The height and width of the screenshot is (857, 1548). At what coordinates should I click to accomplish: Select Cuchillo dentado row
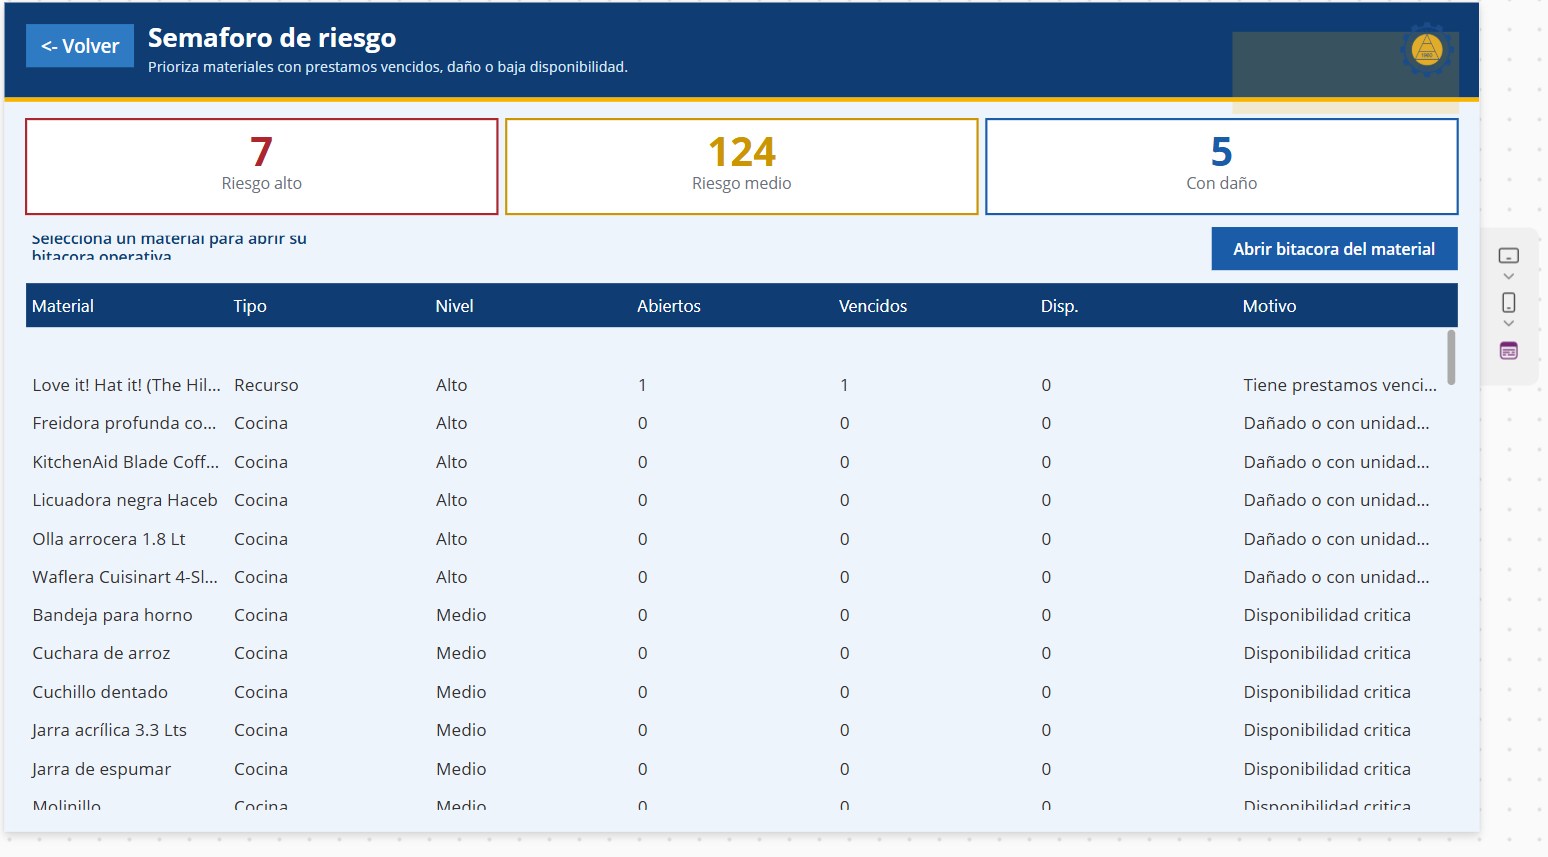coord(735,692)
